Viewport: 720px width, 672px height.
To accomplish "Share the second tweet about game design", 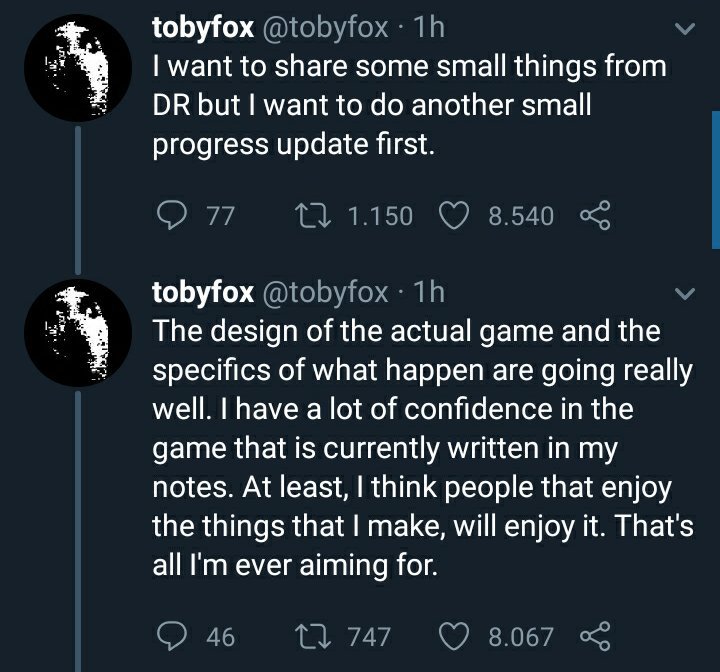I will tap(596, 636).
